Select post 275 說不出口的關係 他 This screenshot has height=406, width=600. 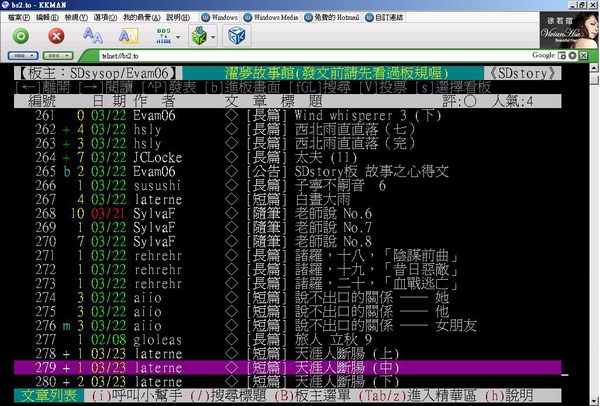point(288,312)
